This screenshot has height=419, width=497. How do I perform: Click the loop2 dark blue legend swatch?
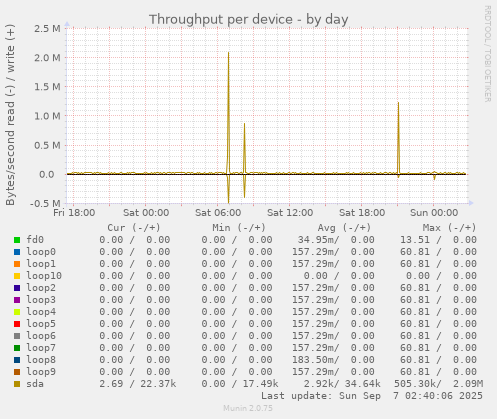pyautogui.click(x=17, y=288)
